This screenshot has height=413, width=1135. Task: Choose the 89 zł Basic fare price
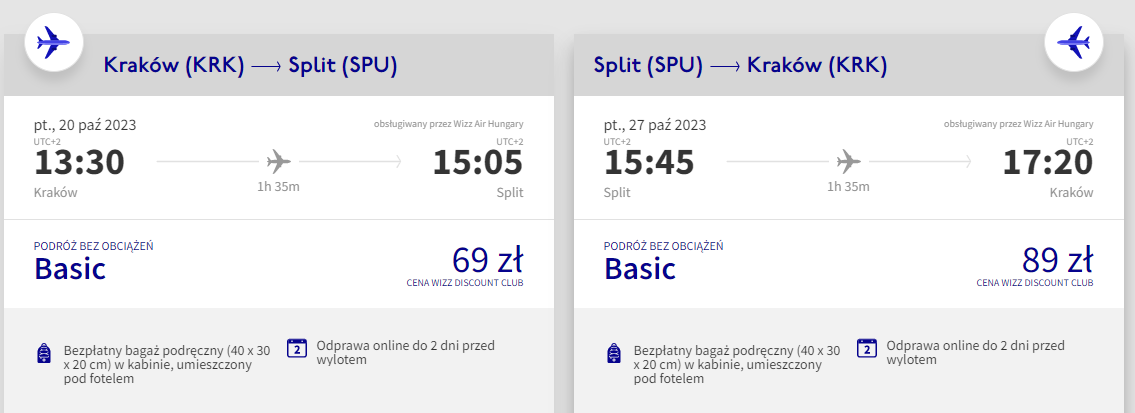point(1057,260)
